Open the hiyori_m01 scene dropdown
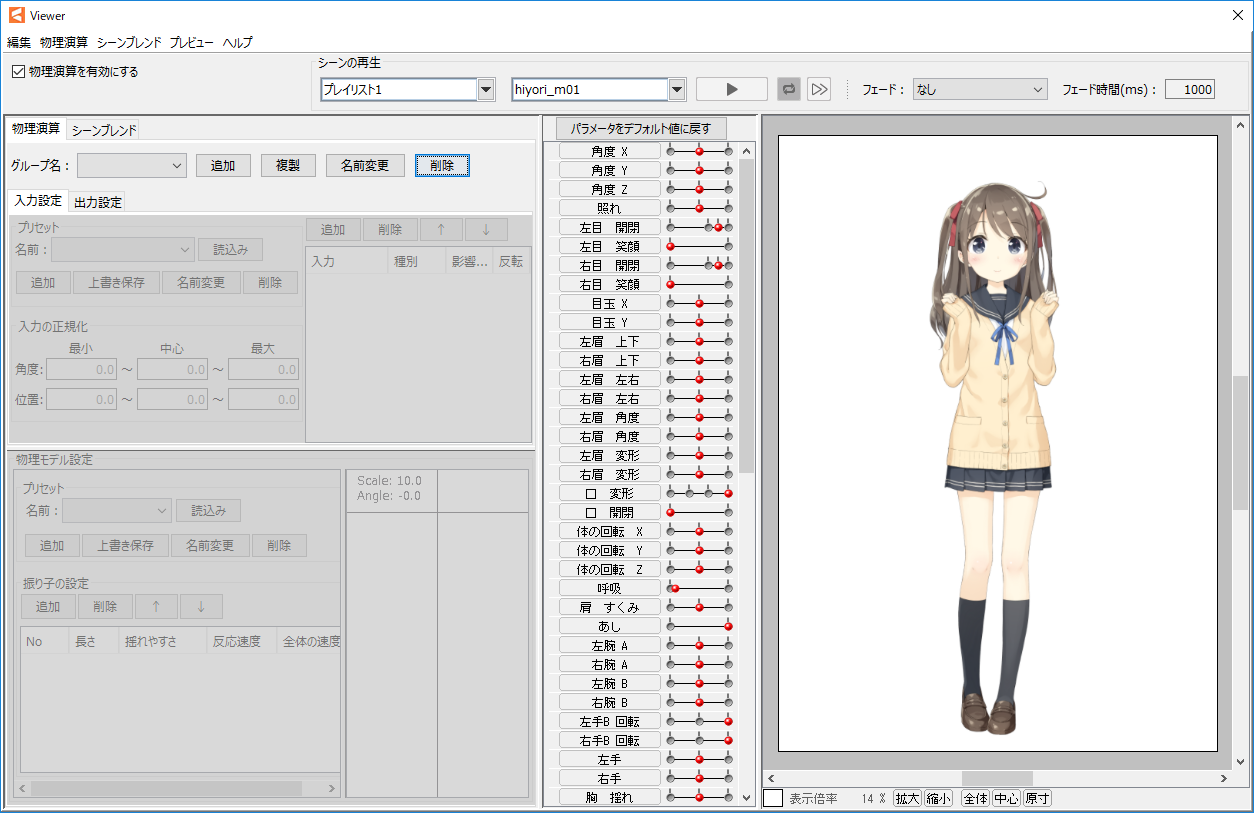 677,89
